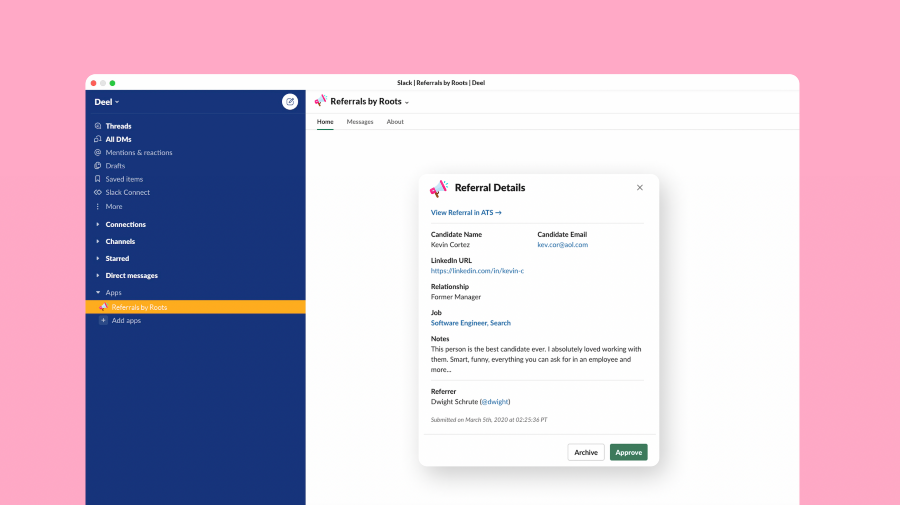
Task: Click the kev.cor@aol.com email link
Action: point(562,244)
